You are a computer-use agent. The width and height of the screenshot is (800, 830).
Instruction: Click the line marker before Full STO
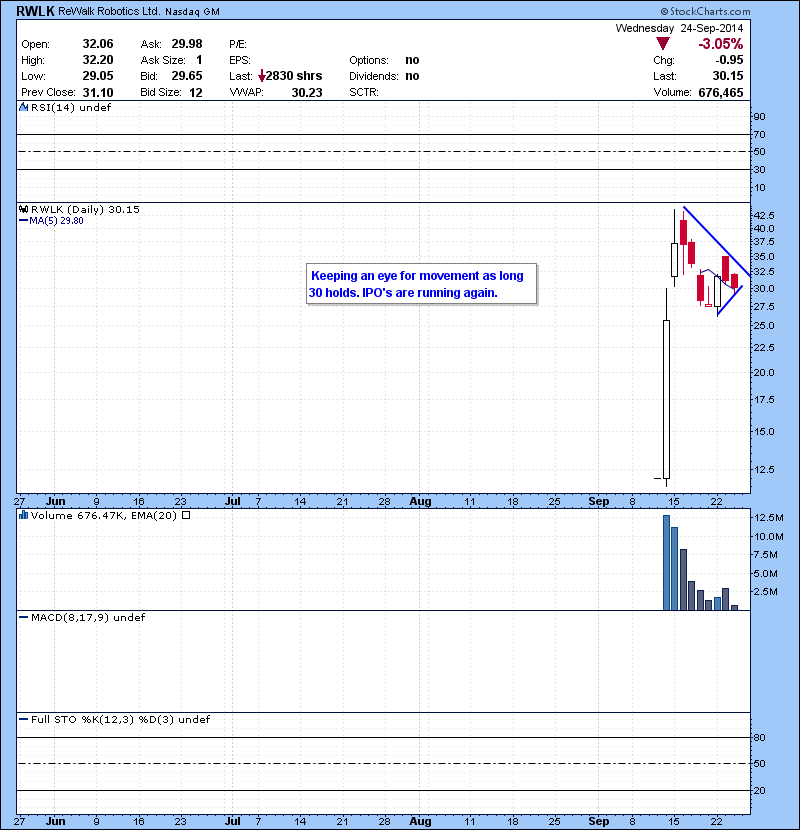point(23,719)
